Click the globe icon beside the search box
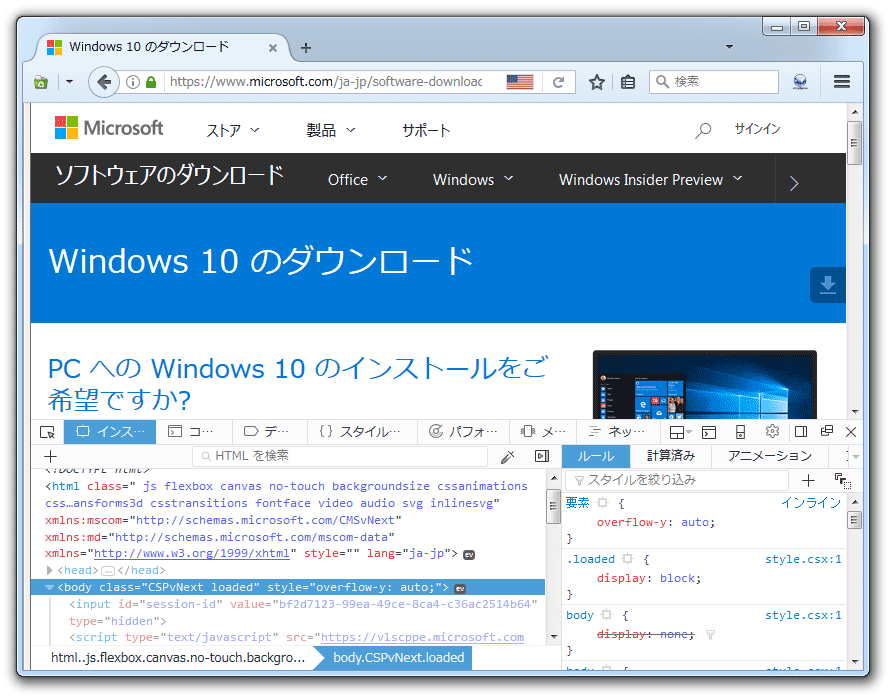This screenshot has width=889, height=698. click(800, 83)
